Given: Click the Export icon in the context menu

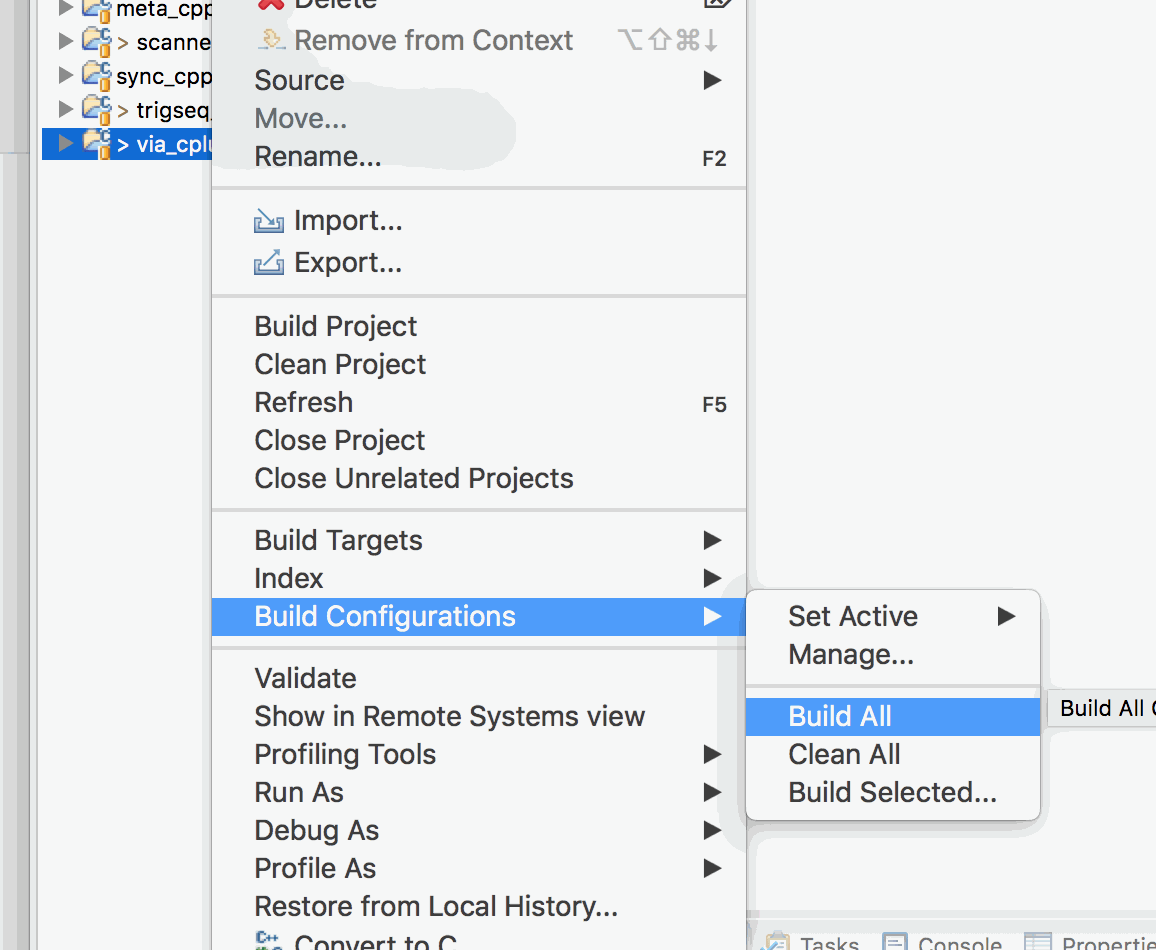Looking at the screenshot, I should (x=268, y=262).
